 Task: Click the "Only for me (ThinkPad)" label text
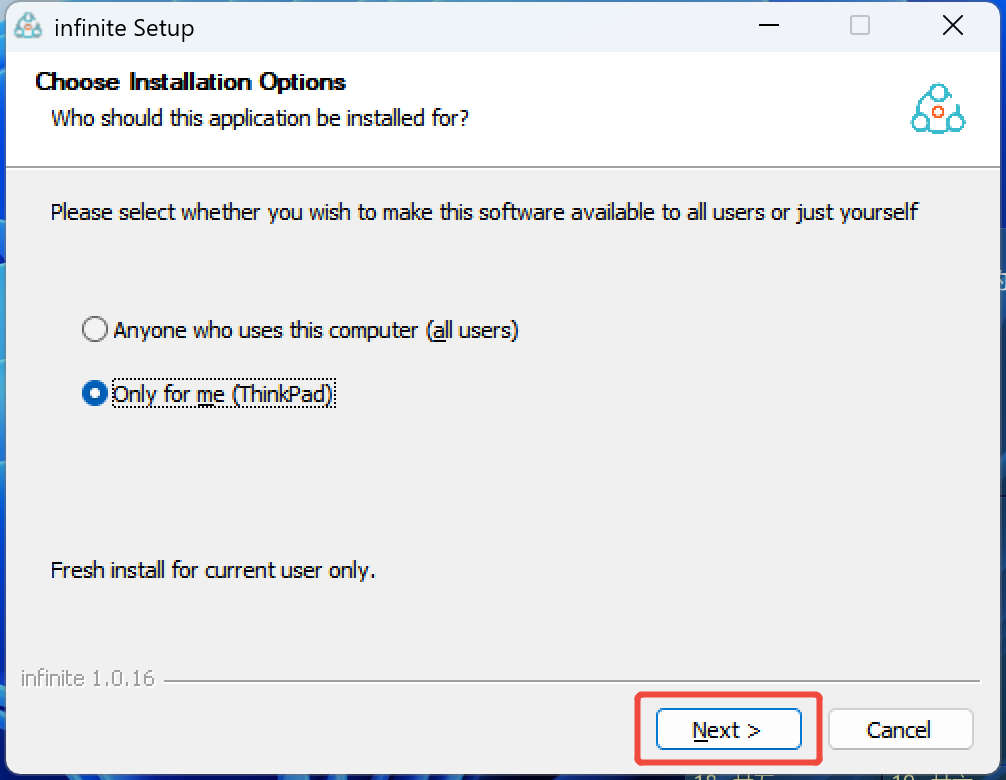pyautogui.click(x=223, y=394)
